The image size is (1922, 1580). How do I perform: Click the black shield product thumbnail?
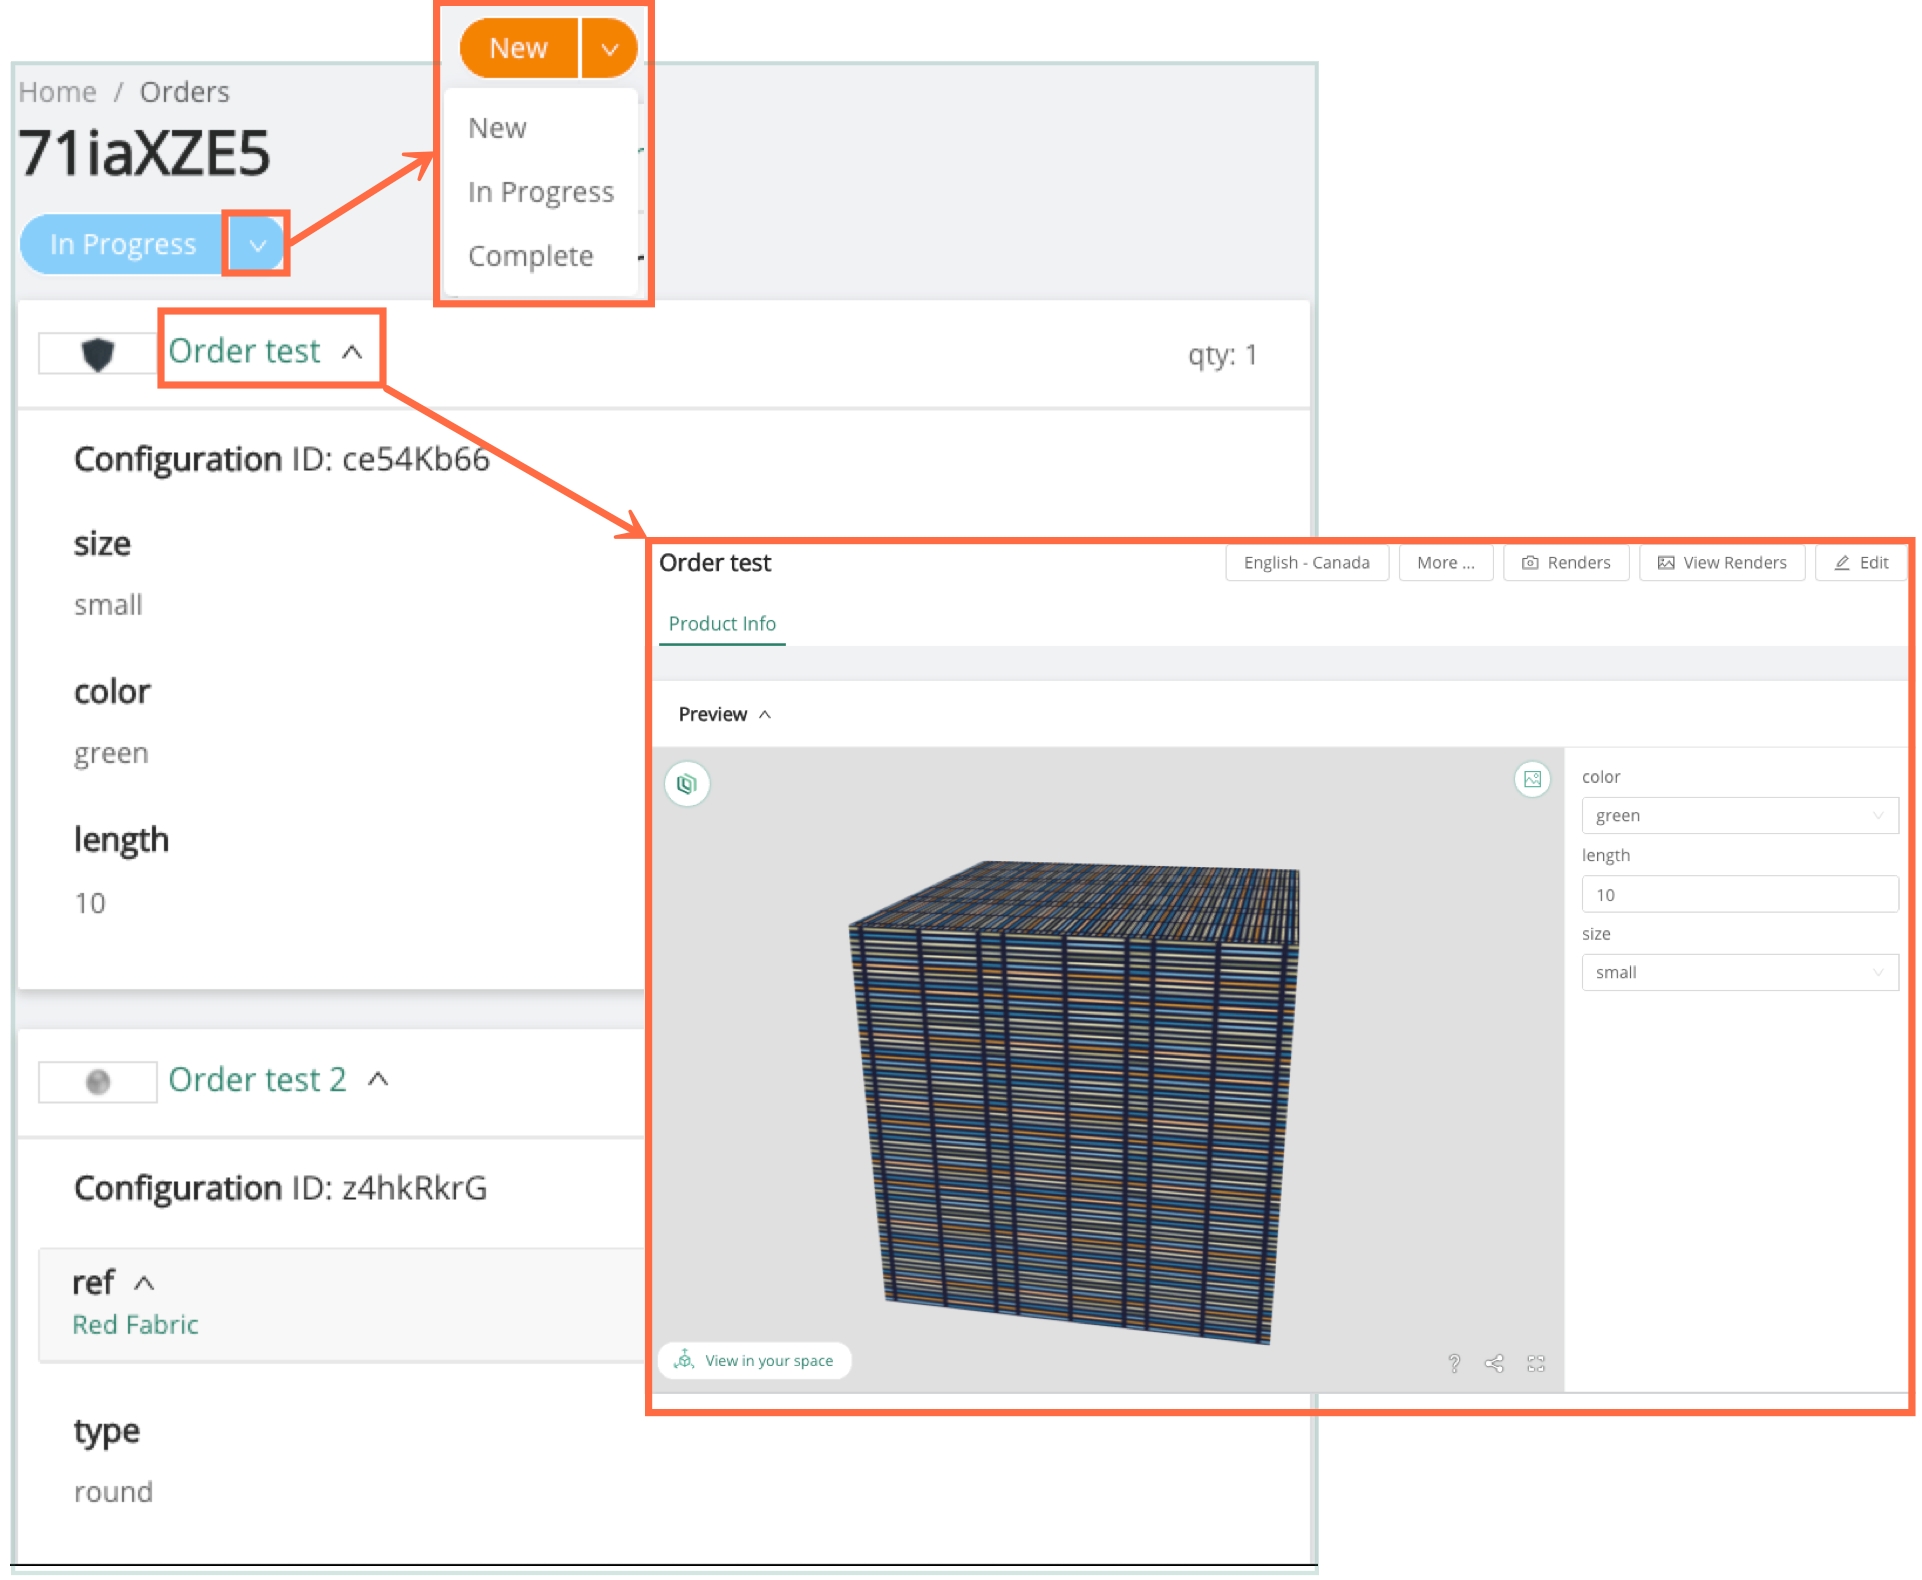(97, 354)
